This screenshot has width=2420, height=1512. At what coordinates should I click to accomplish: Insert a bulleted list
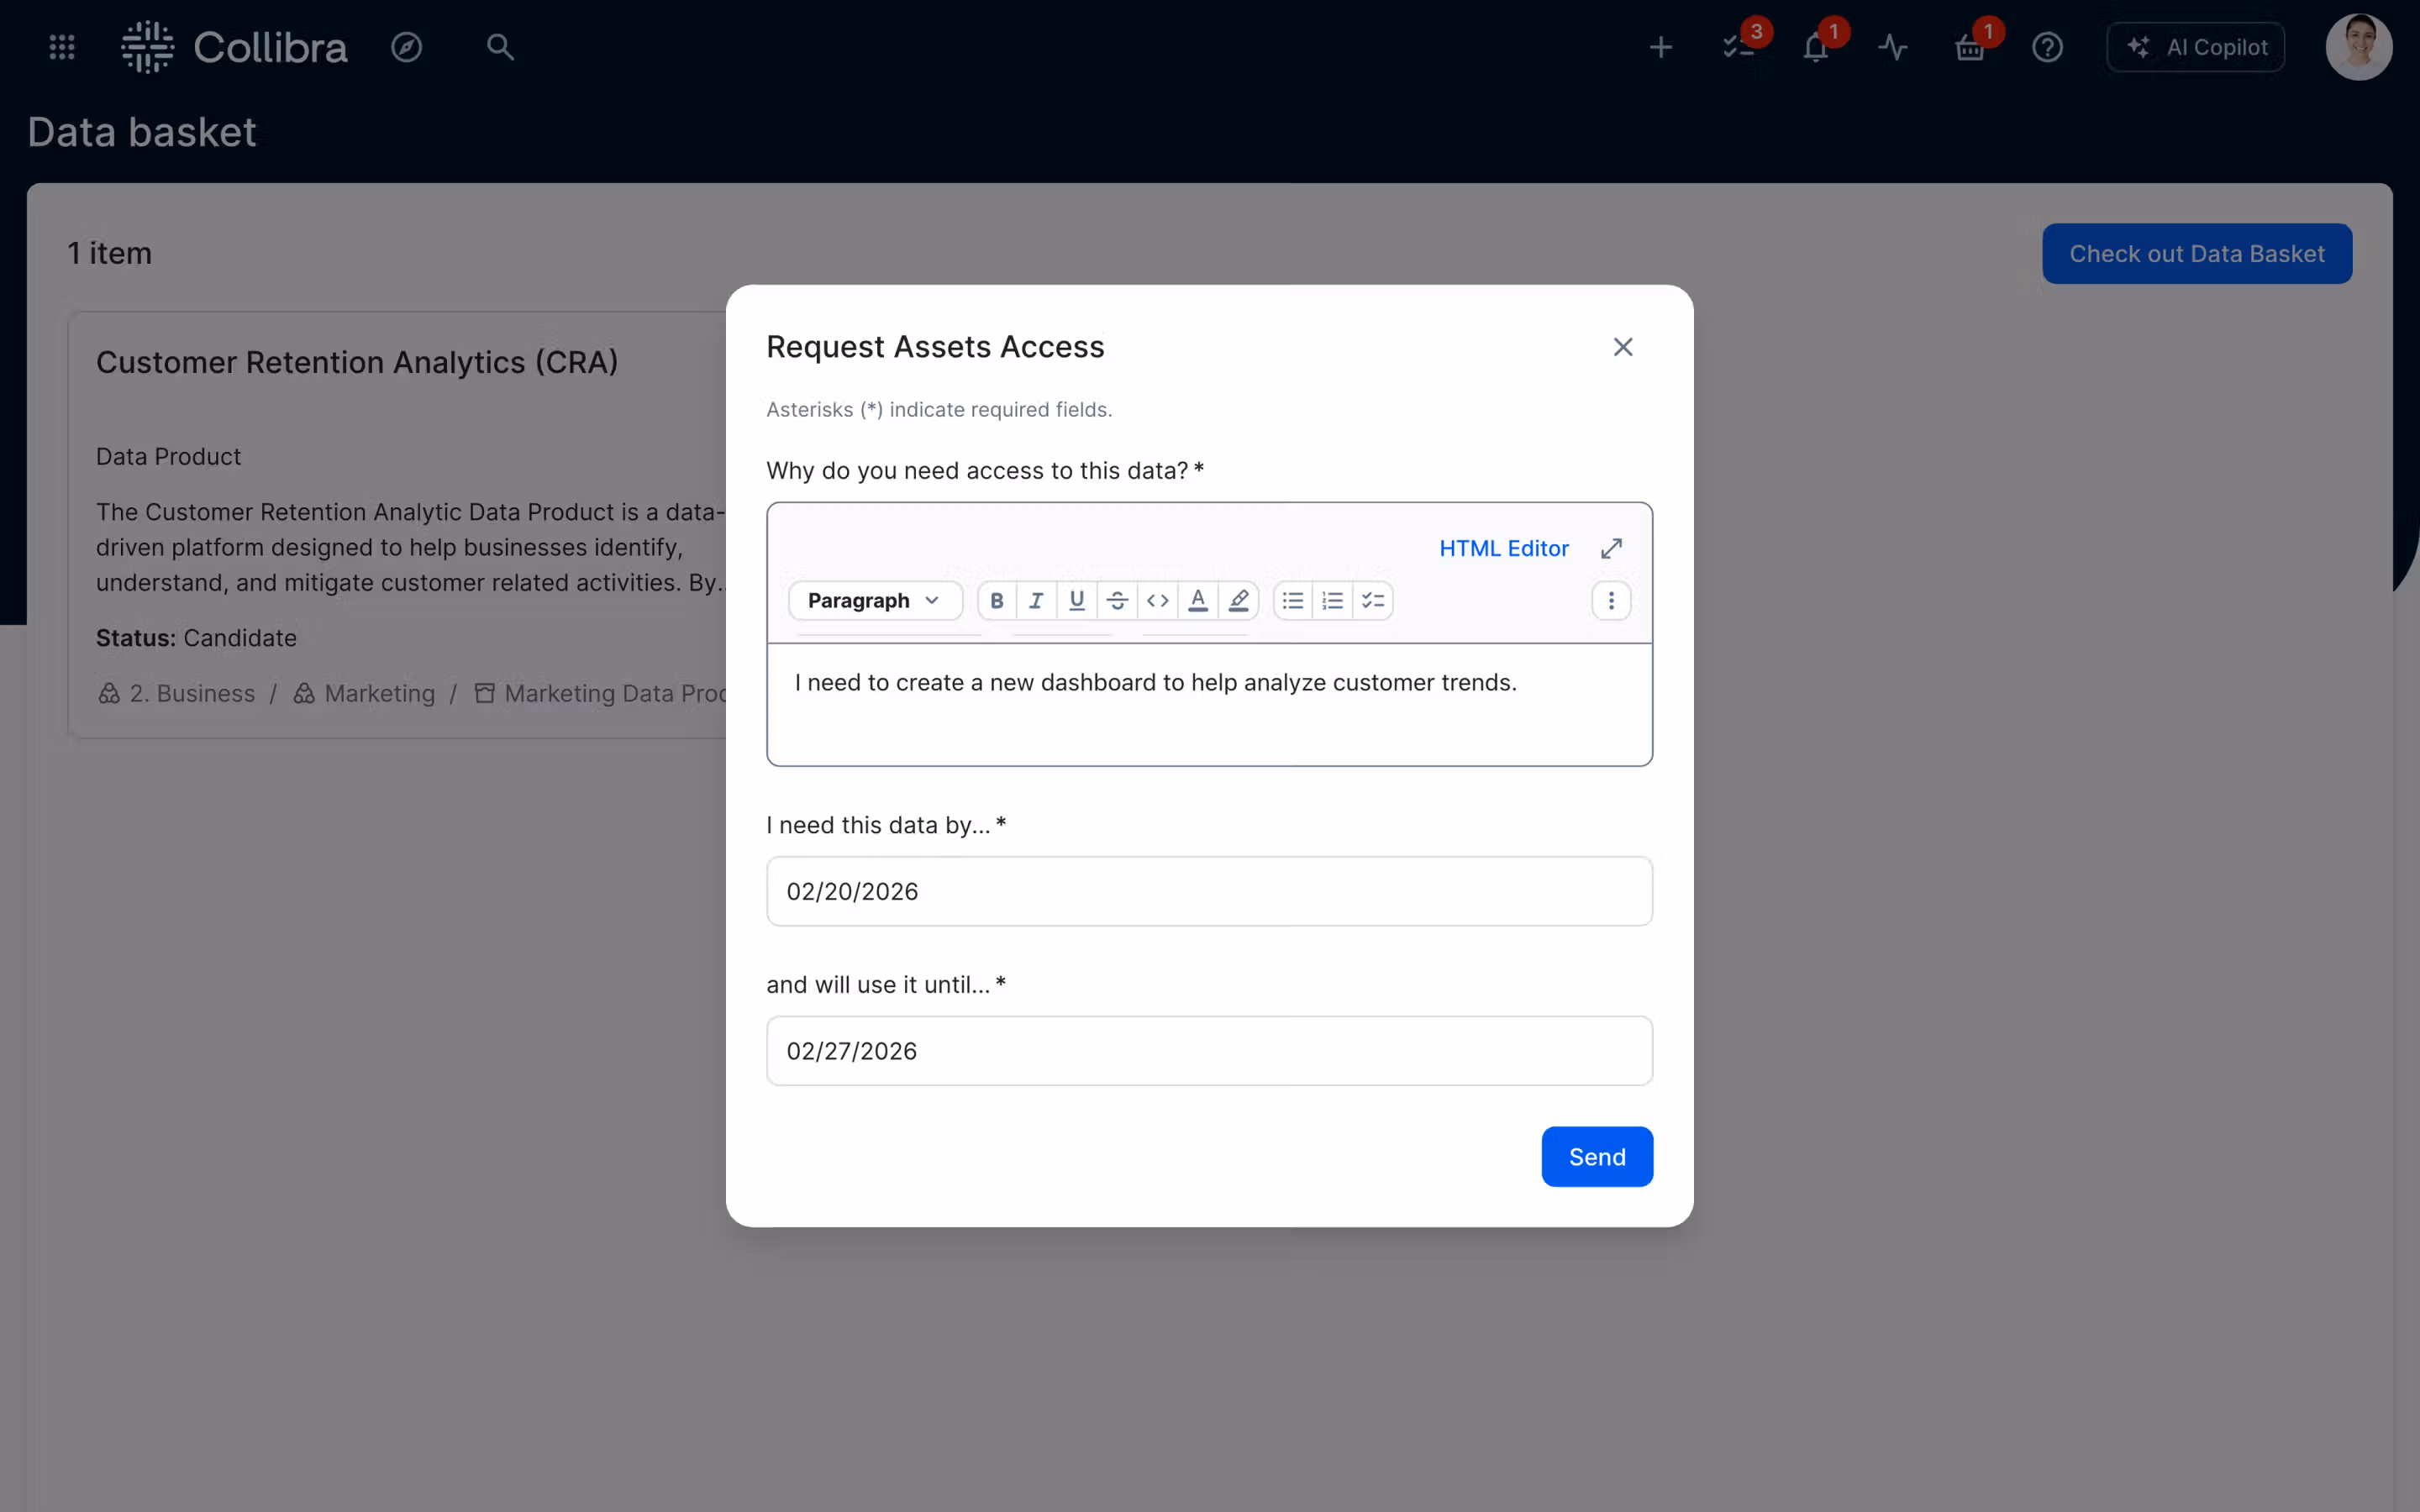click(x=1293, y=600)
